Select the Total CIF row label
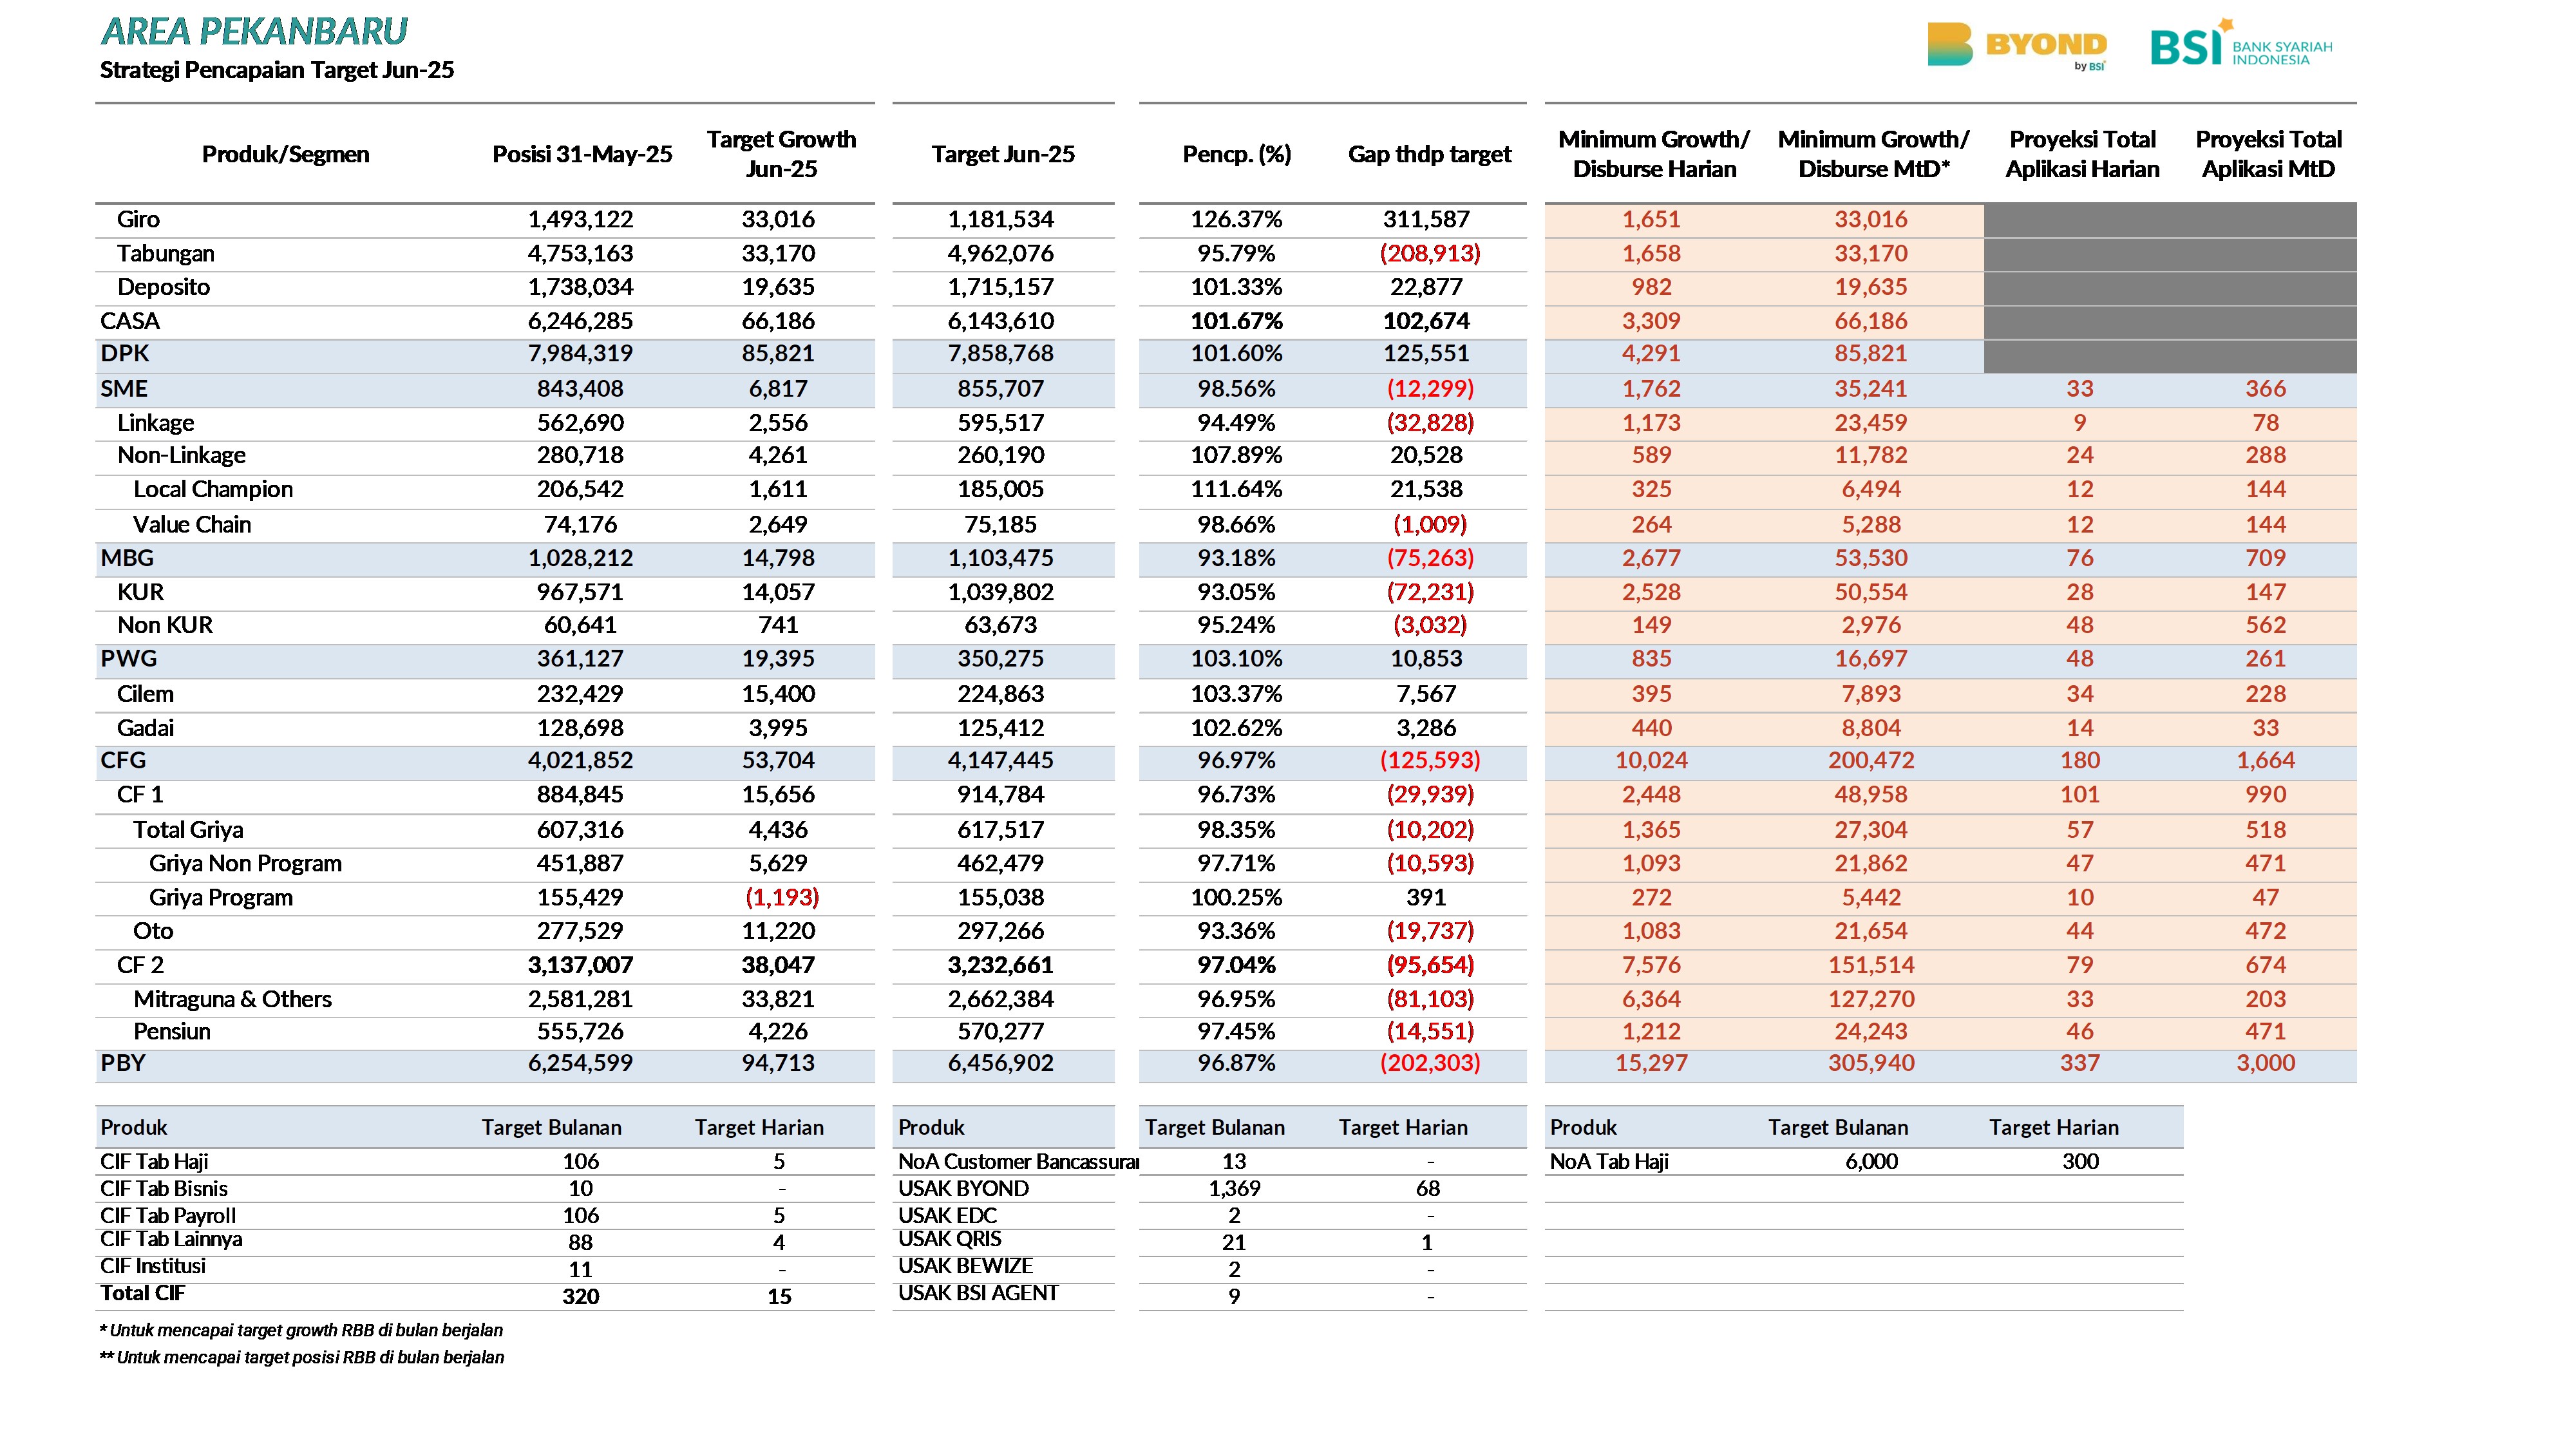 (142, 1293)
